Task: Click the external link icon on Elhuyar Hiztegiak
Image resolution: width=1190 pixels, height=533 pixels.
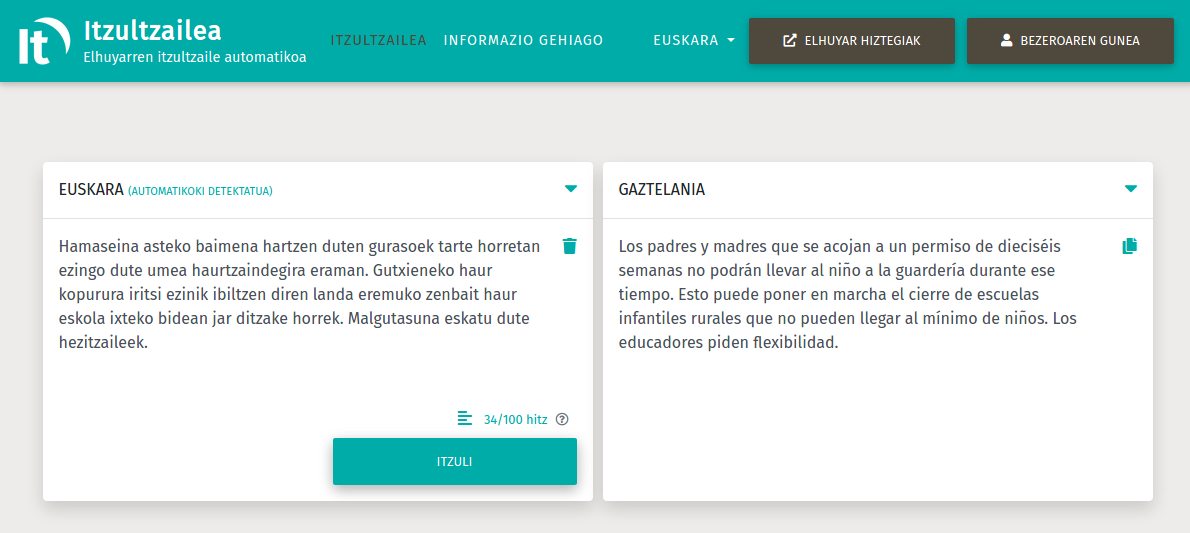Action: click(790, 41)
